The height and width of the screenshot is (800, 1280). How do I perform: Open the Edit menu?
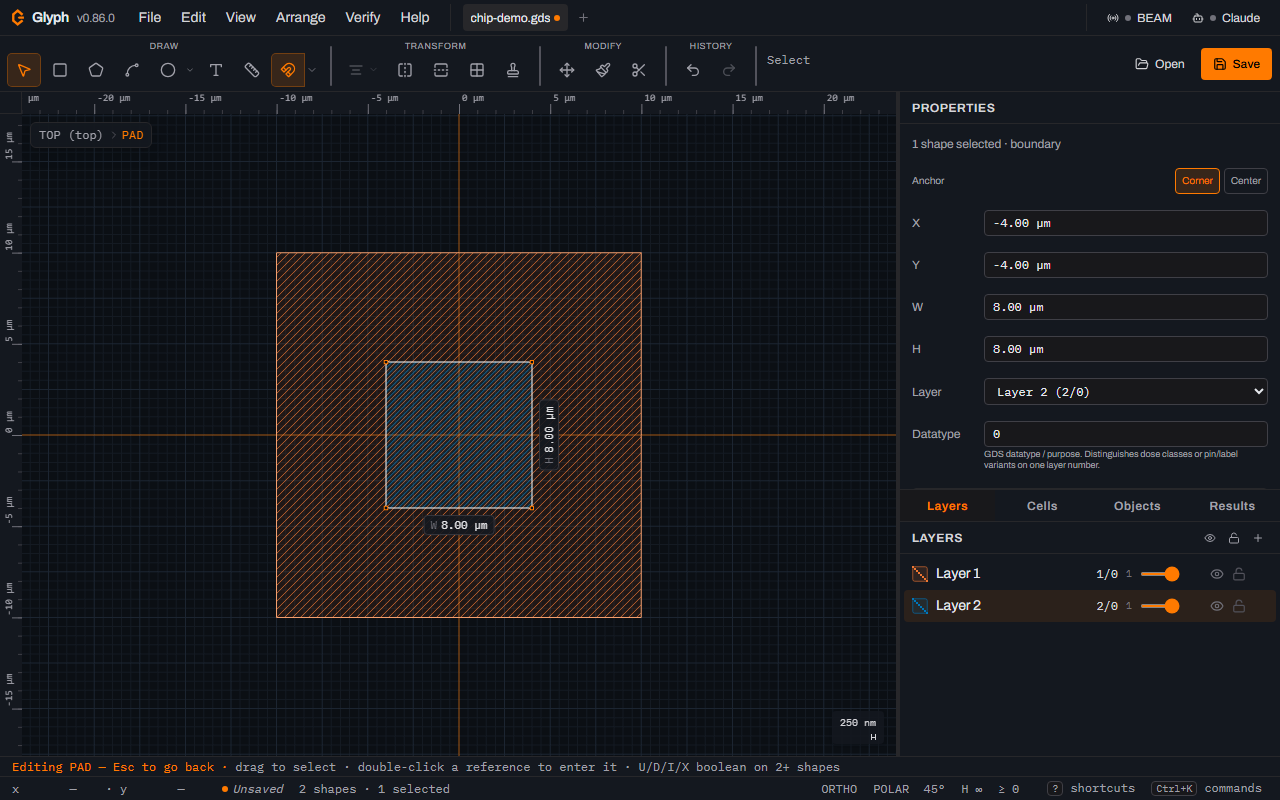tap(194, 18)
